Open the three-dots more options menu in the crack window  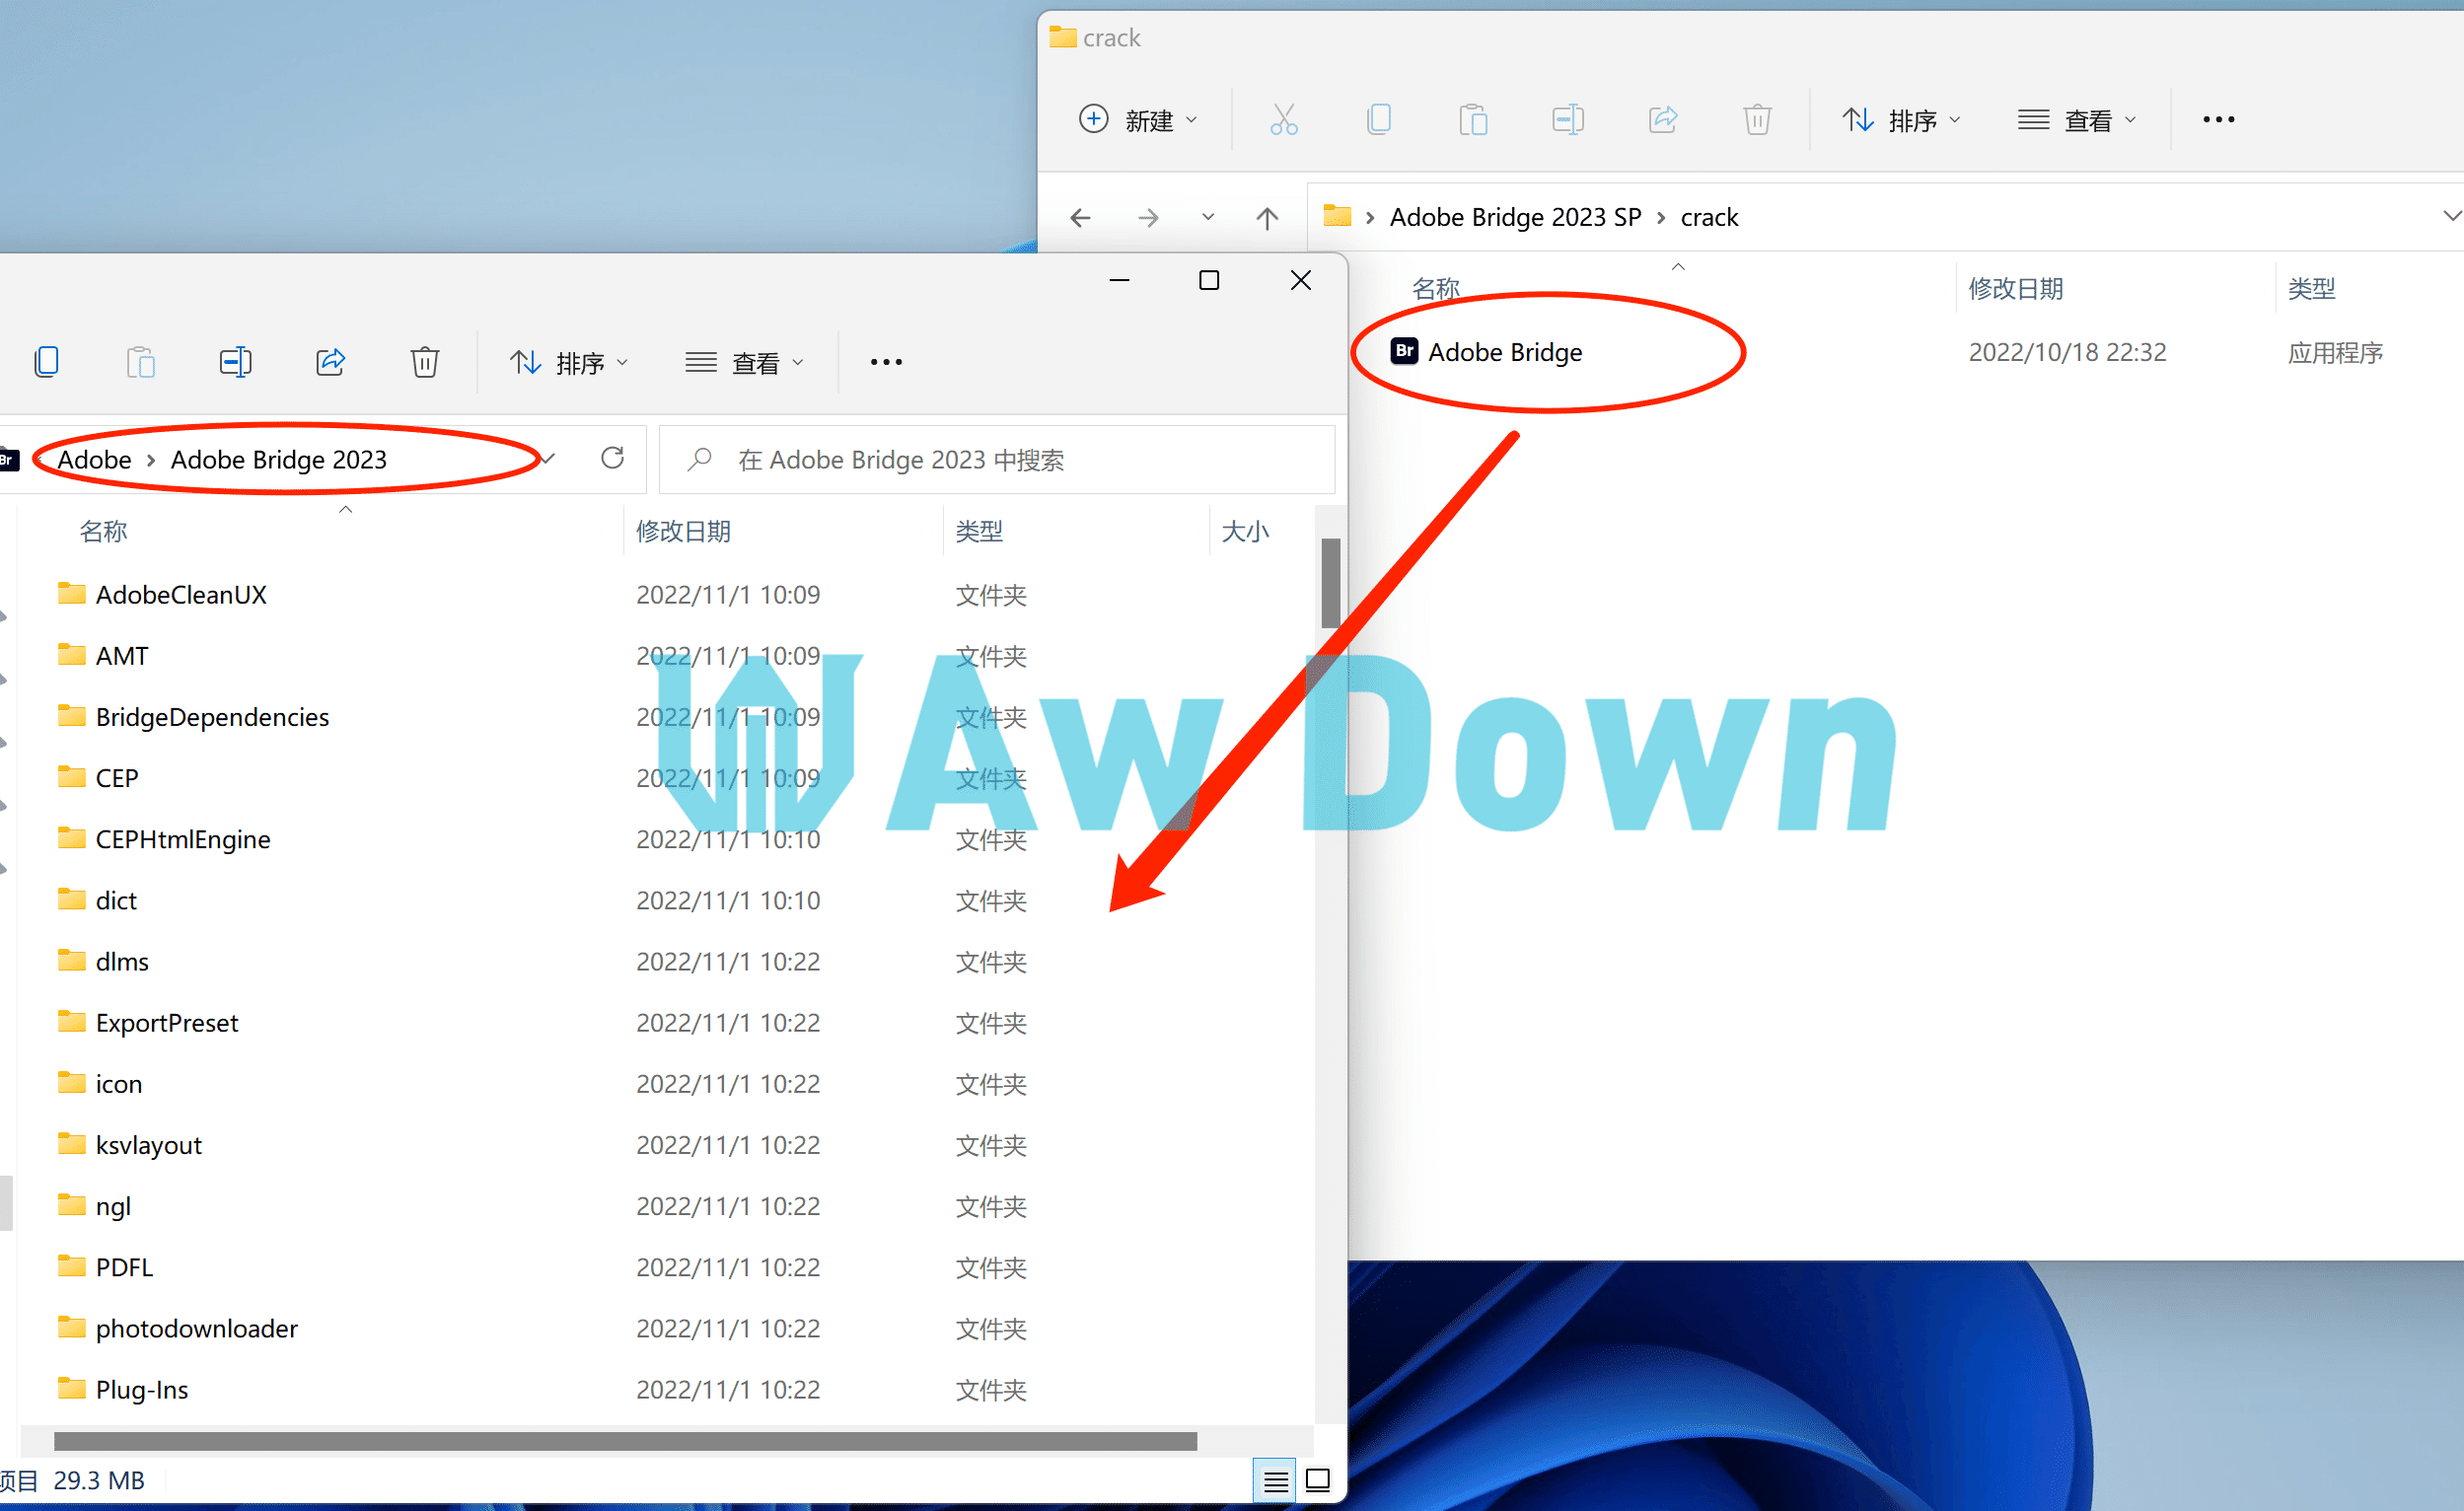pos(2218,120)
